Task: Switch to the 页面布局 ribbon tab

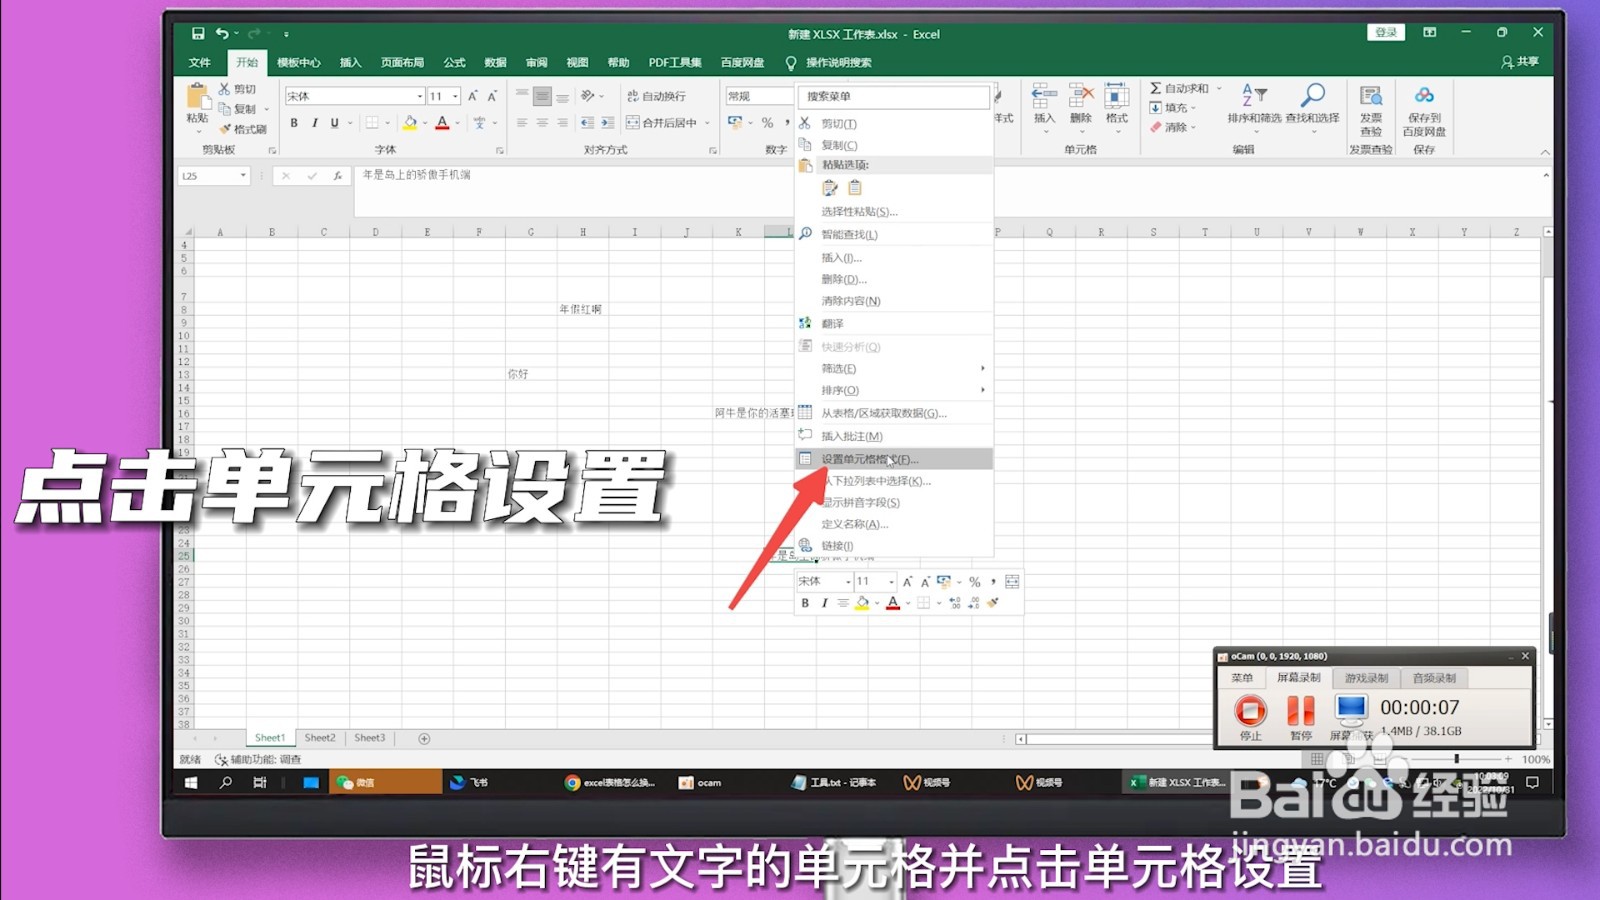Action: 400,62
